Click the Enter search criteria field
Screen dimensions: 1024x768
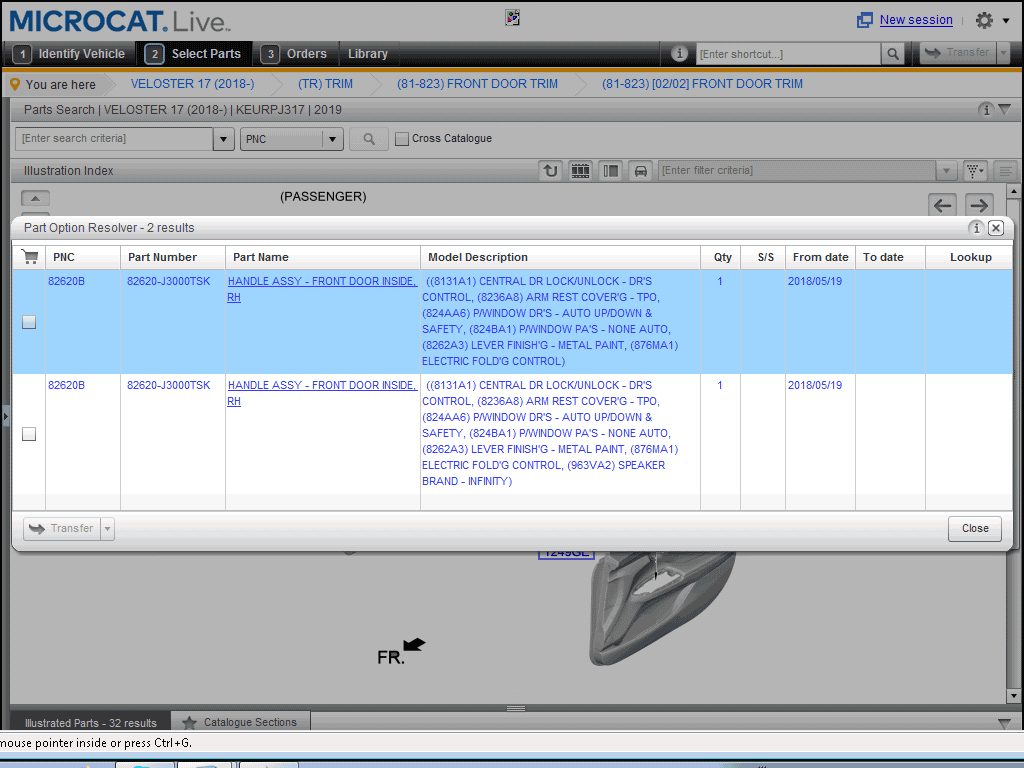pyautogui.click(x=115, y=138)
